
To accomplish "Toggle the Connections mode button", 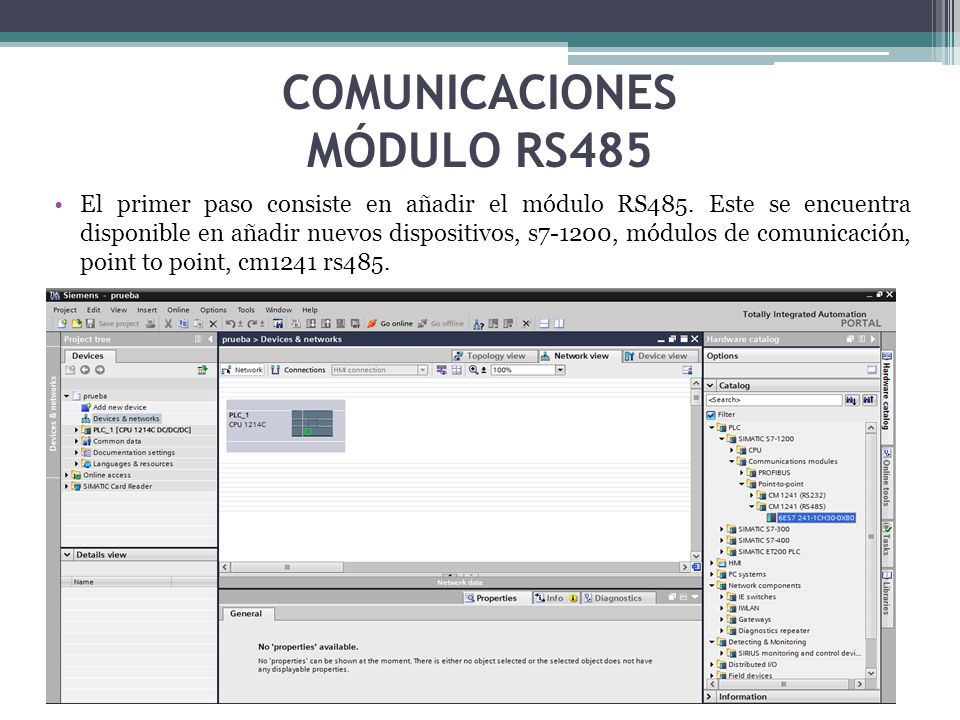I will click(299, 370).
